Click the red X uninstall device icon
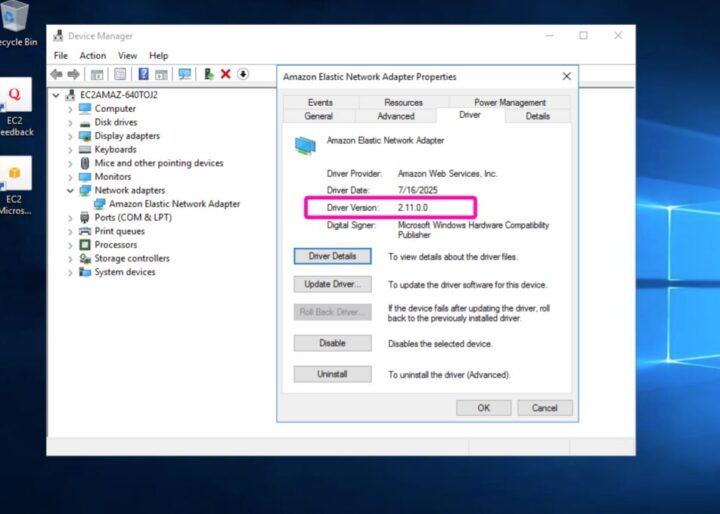 point(226,74)
